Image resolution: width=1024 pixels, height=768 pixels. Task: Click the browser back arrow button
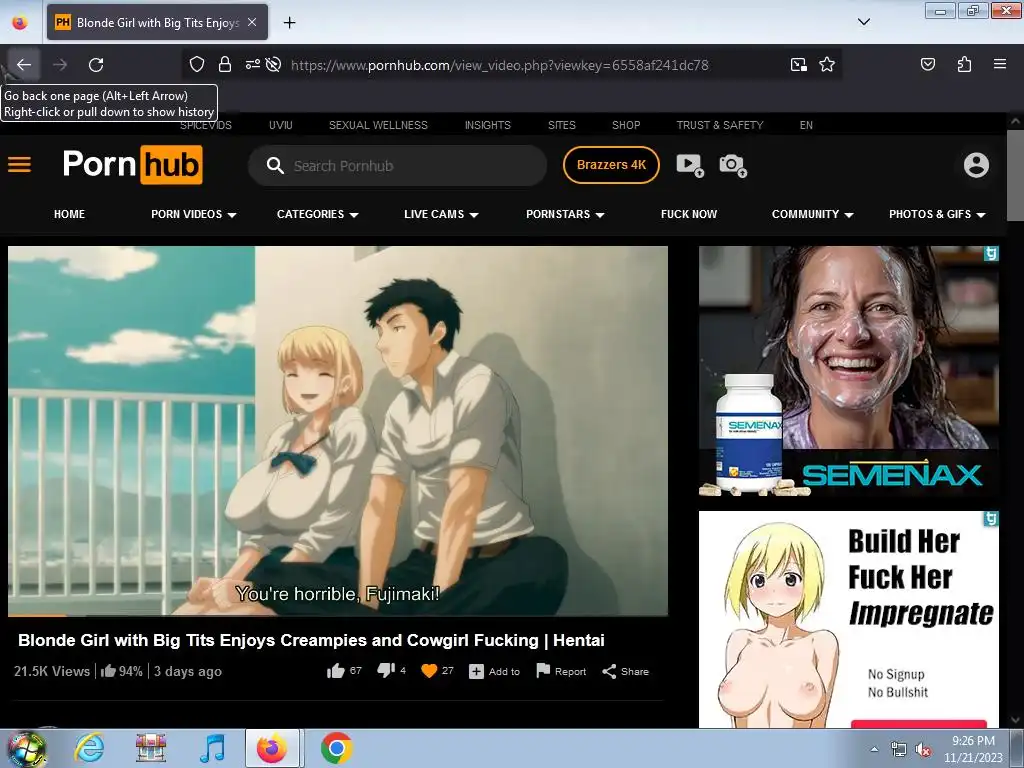(24, 65)
